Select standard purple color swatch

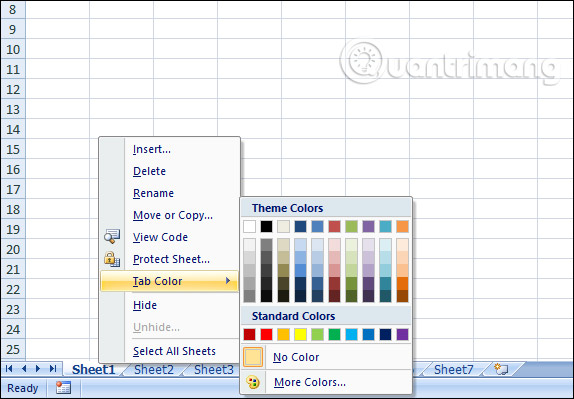pyautogui.click(x=402, y=334)
